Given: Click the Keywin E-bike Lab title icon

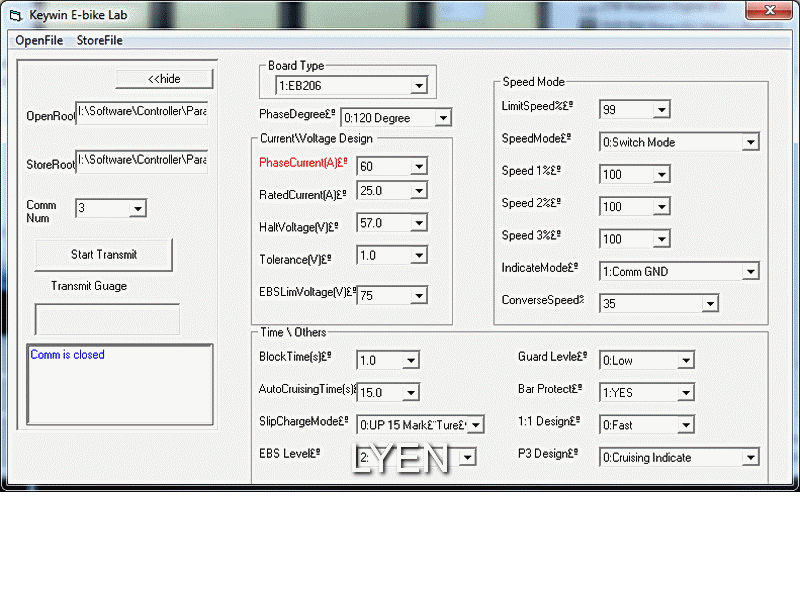Looking at the screenshot, I should pyautogui.click(x=16, y=15).
